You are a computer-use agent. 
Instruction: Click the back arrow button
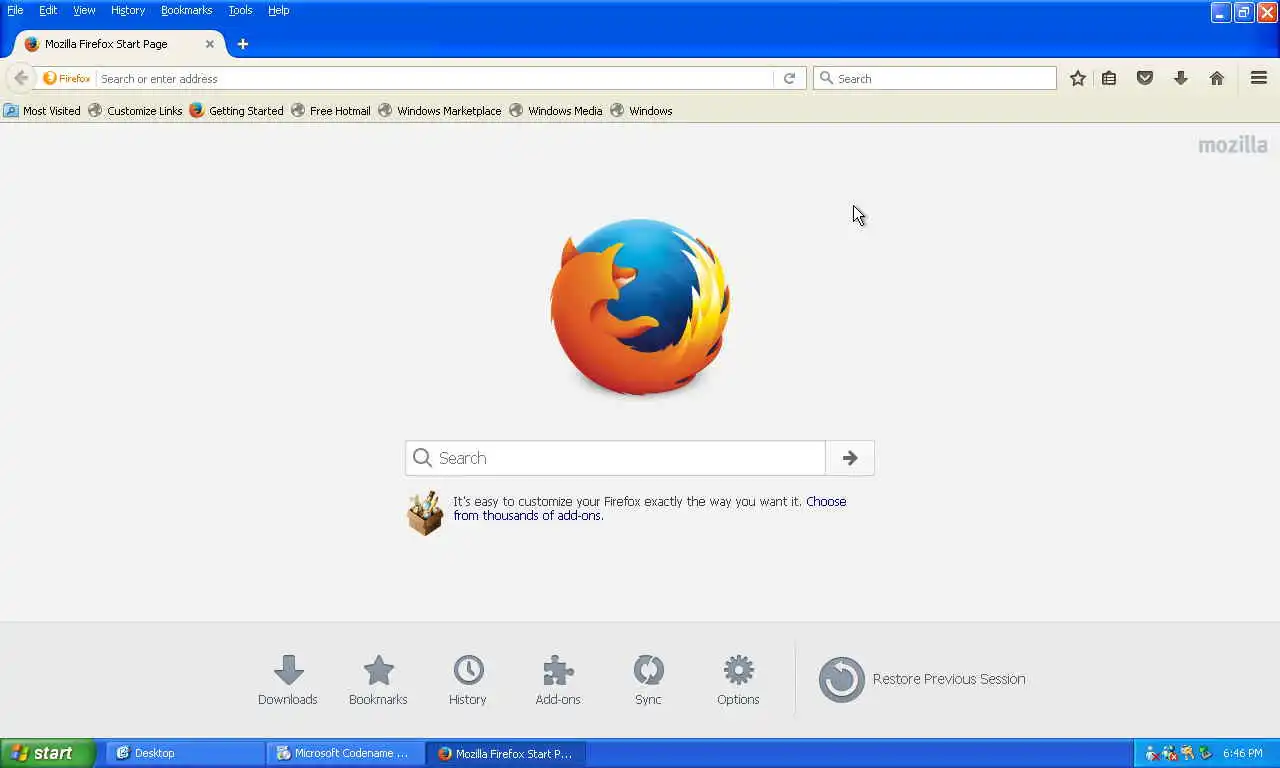(20, 78)
